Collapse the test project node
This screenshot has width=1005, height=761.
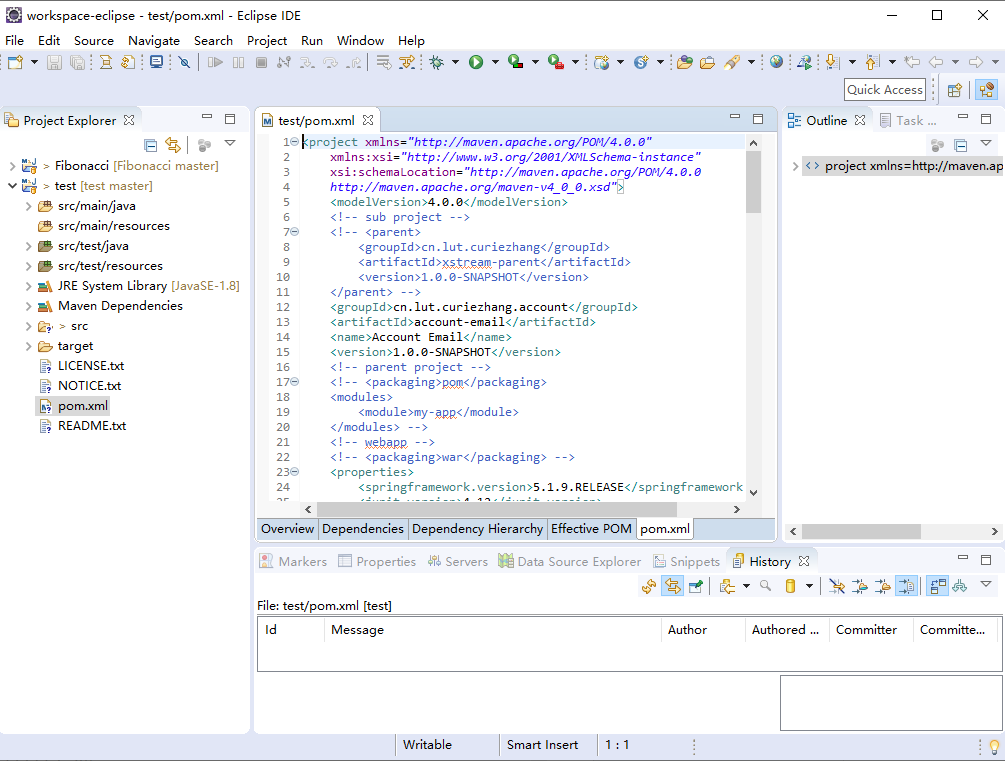12,186
